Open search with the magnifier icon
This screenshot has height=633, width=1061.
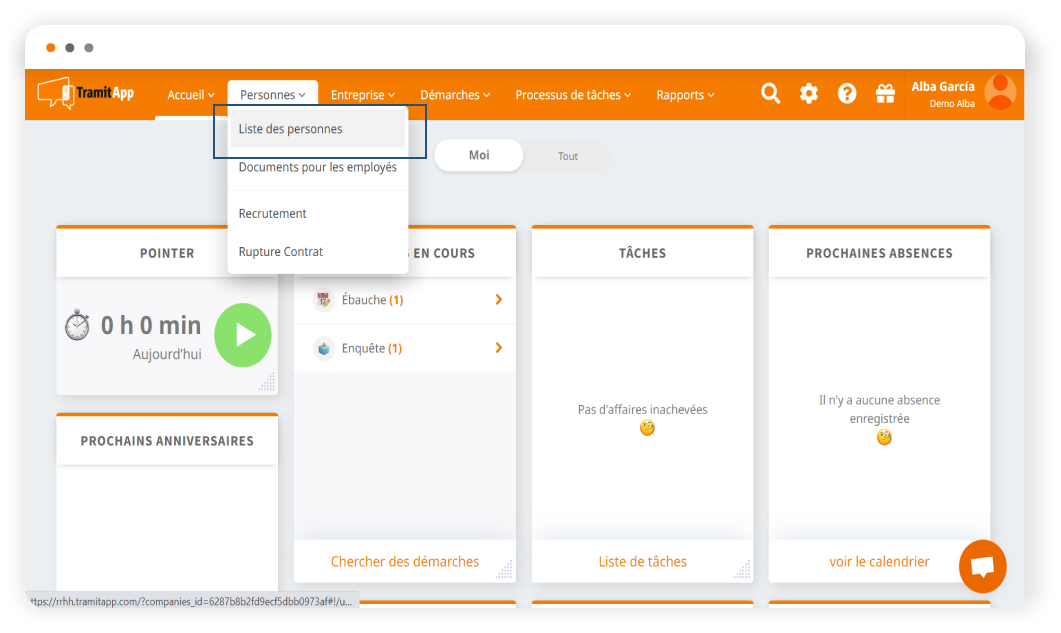tap(770, 94)
